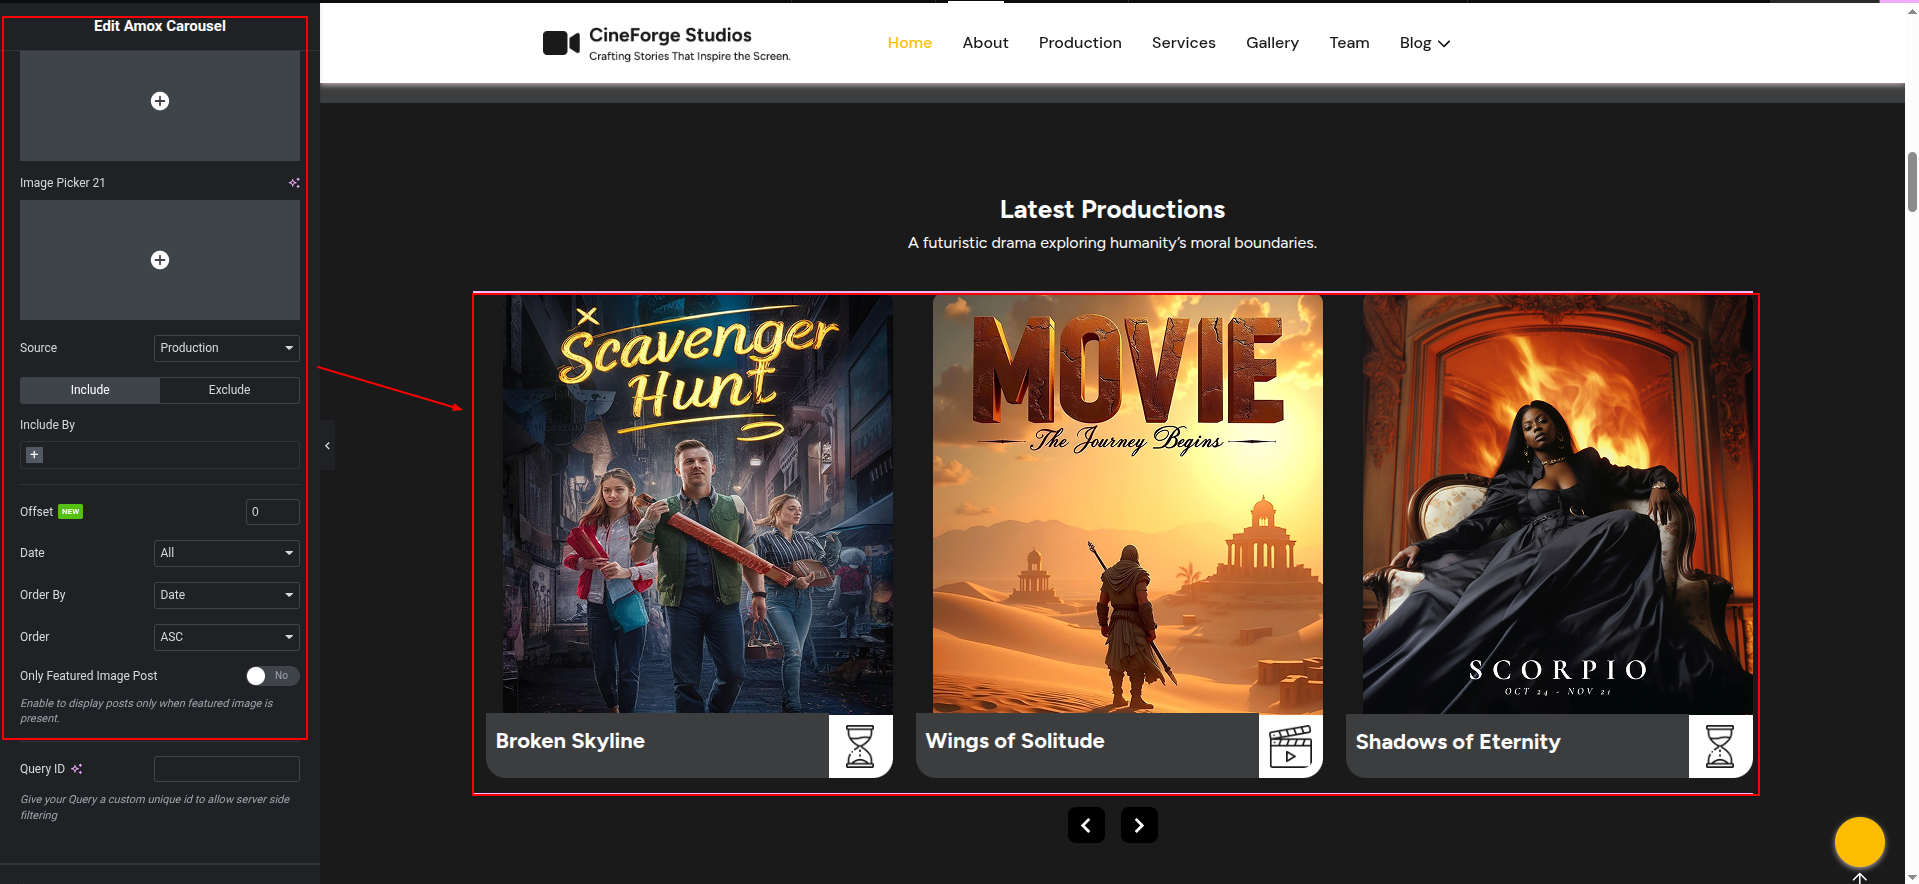Click the dynamic tag icon beside Query ID
Viewport: 1919px width, 884px height.
click(x=77, y=769)
